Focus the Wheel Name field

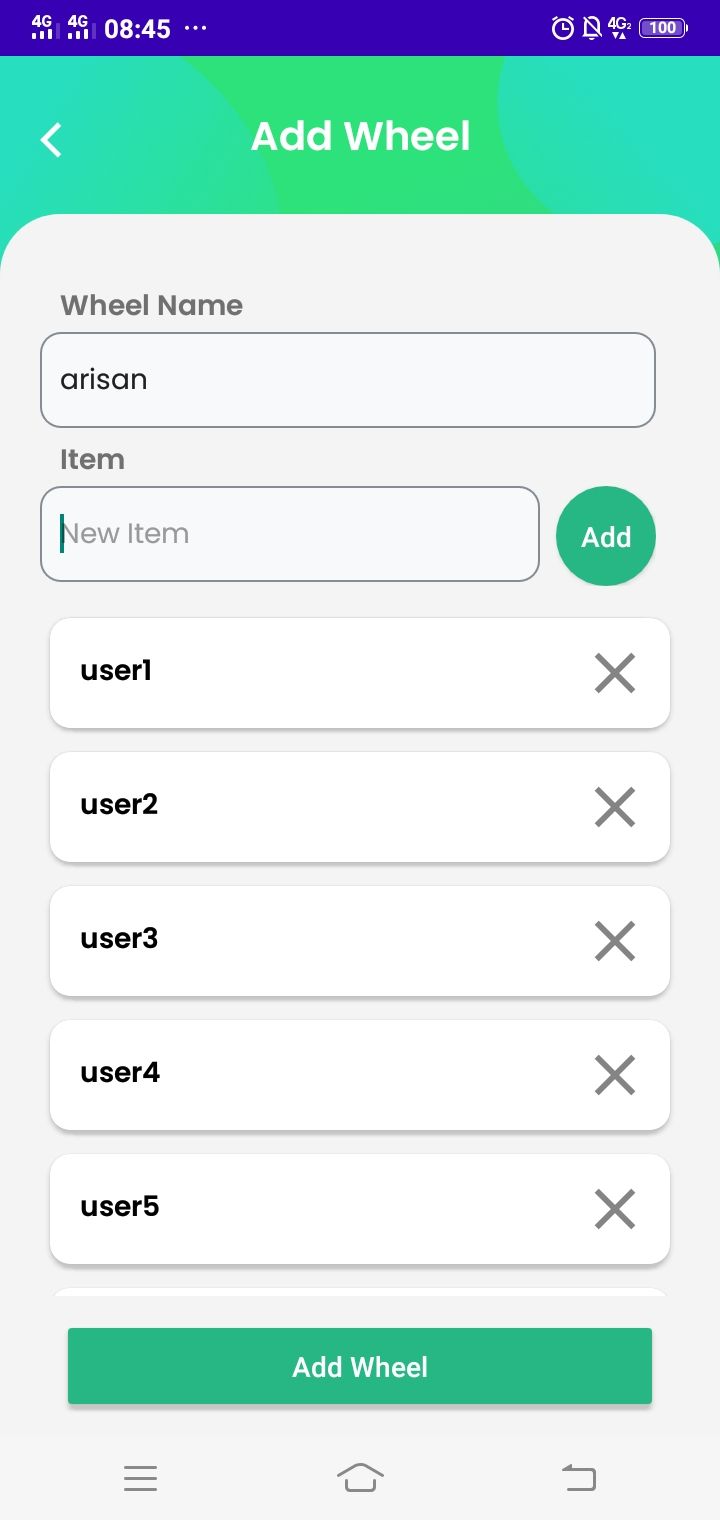[x=347, y=380]
